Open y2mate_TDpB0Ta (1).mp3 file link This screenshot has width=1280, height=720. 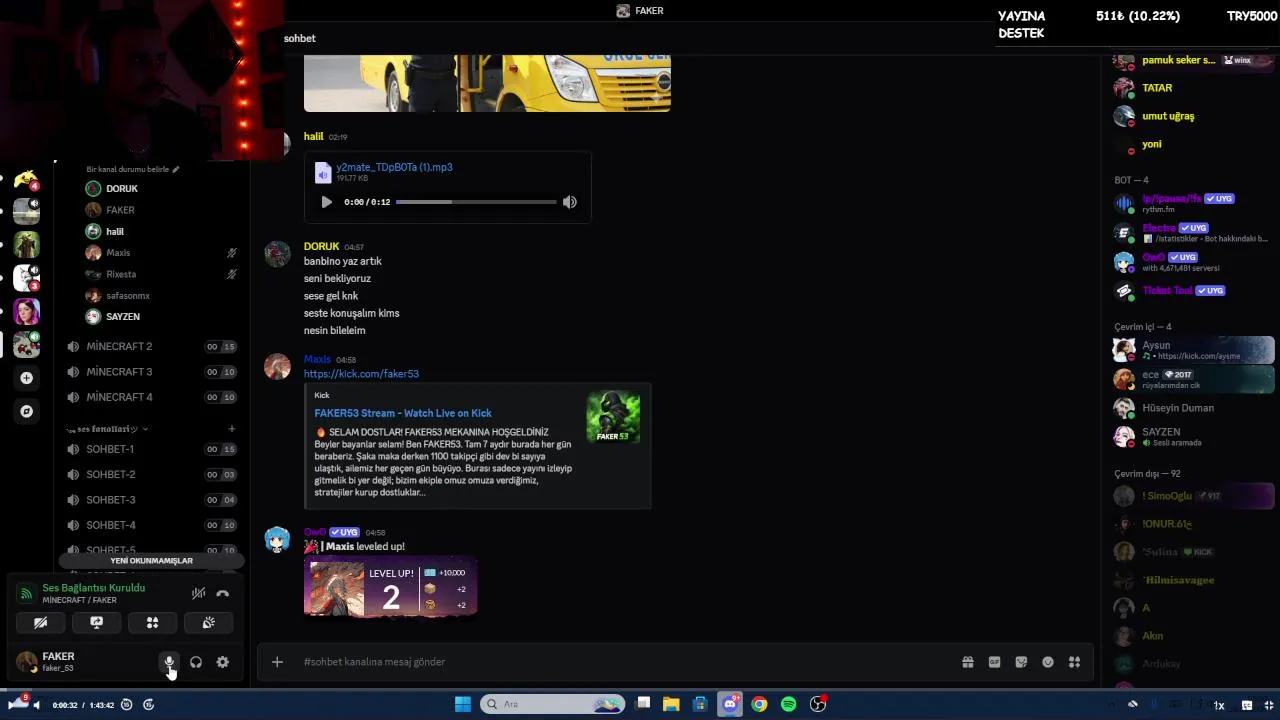click(x=394, y=167)
